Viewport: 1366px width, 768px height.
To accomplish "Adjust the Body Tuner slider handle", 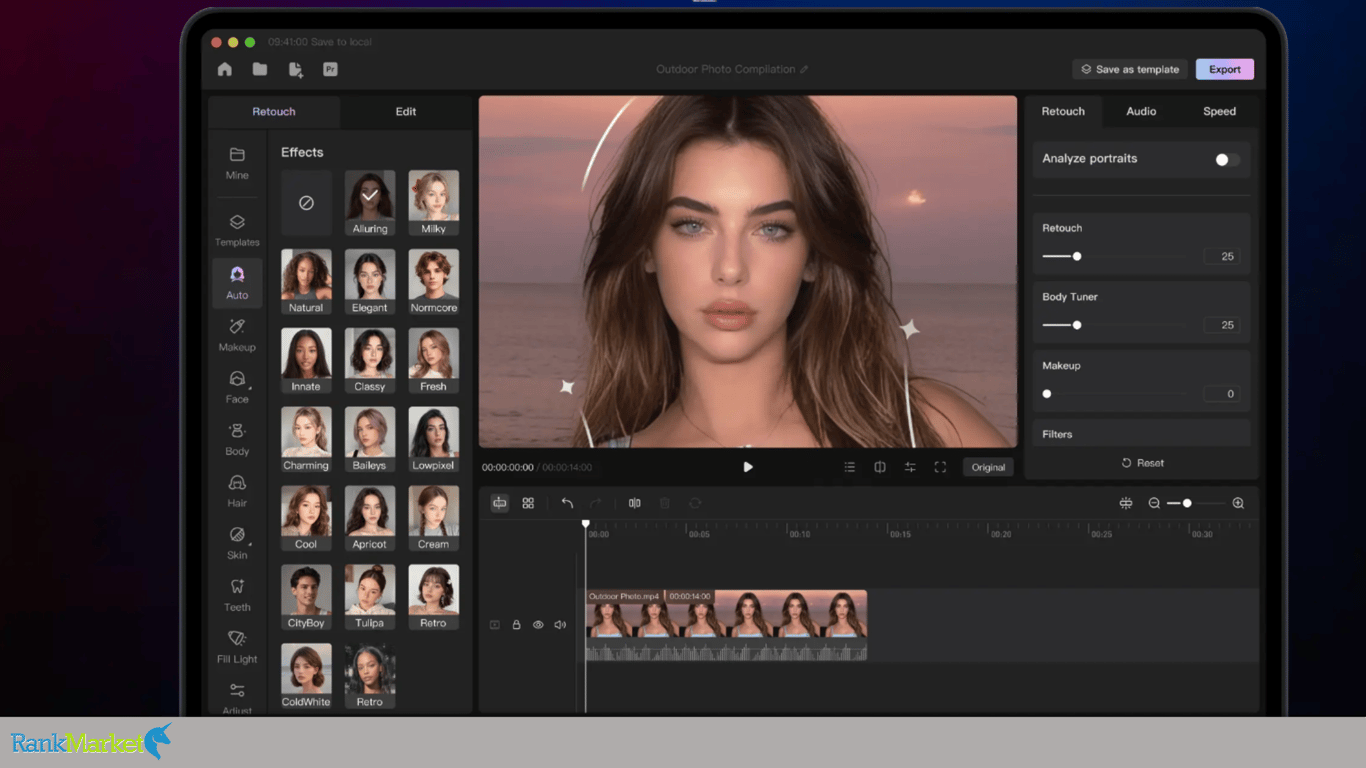I will (1077, 325).
